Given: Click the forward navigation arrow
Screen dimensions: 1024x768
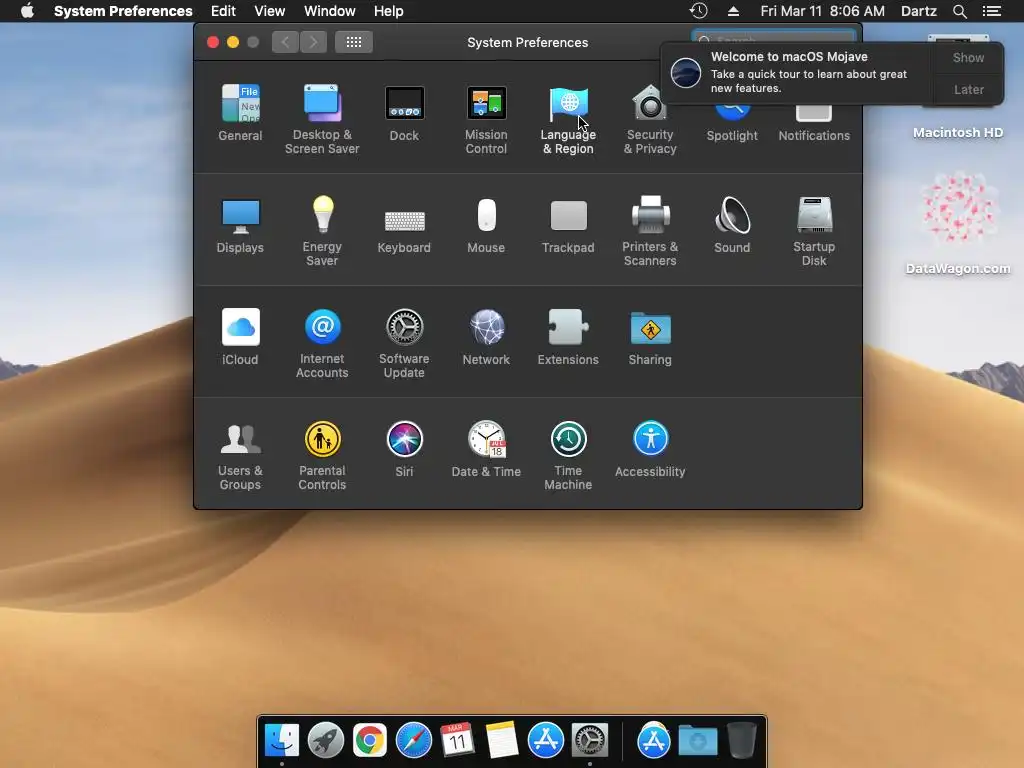Looking at the screenshot, I should [313, 42].
